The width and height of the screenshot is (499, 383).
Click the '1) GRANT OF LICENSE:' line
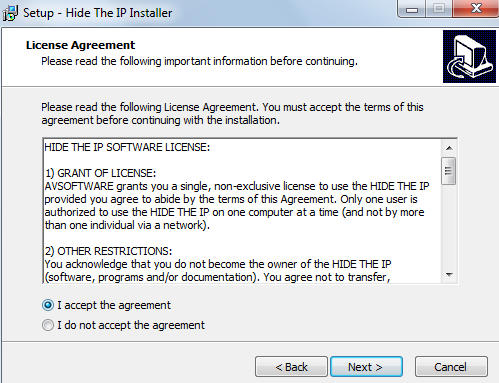[x=100, y=173]
